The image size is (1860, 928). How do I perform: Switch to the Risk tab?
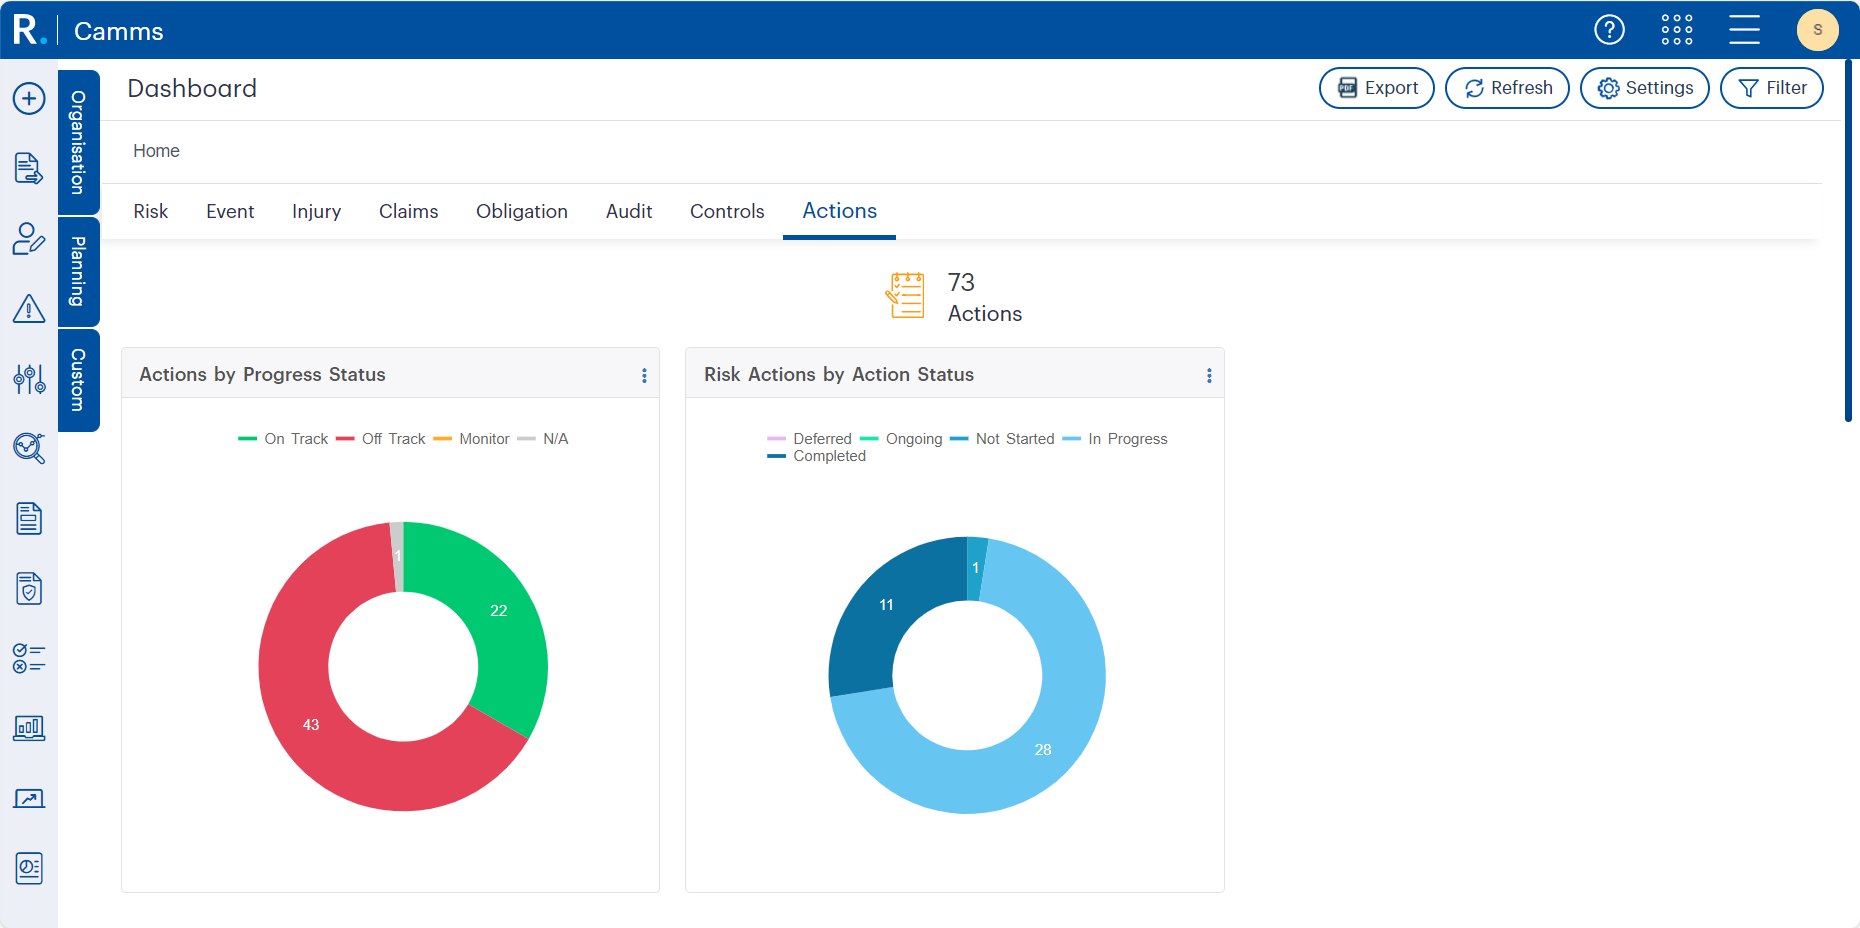(x=151, y=211)
